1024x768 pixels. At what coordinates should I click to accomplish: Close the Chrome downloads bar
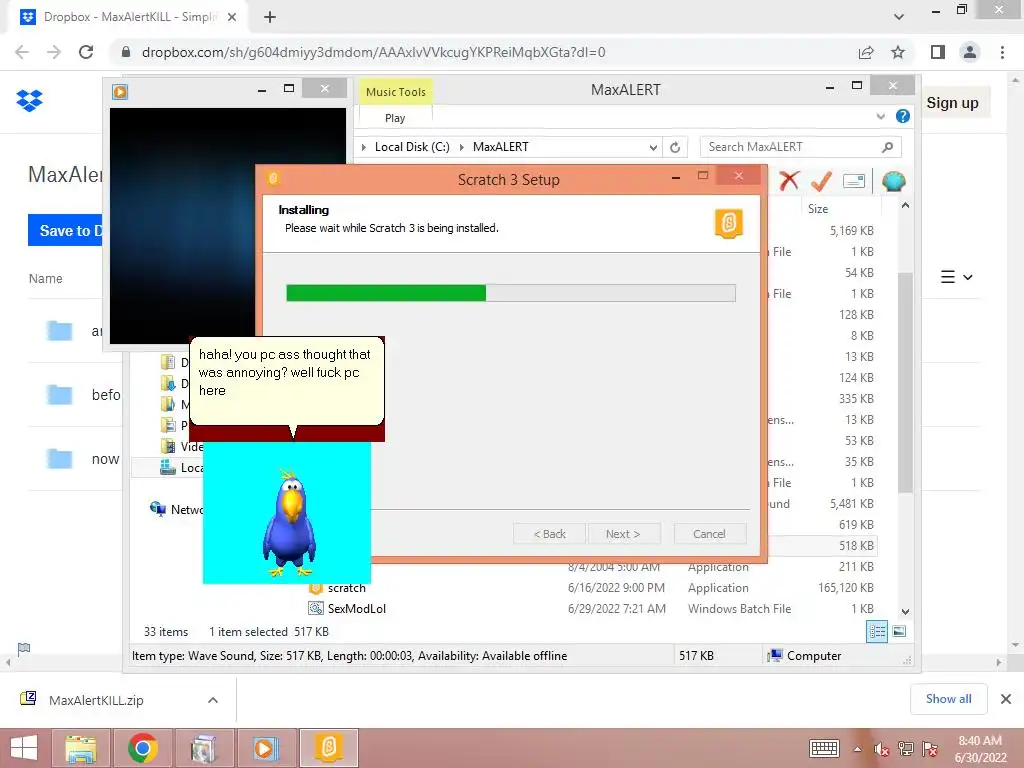click(1006, 699)
